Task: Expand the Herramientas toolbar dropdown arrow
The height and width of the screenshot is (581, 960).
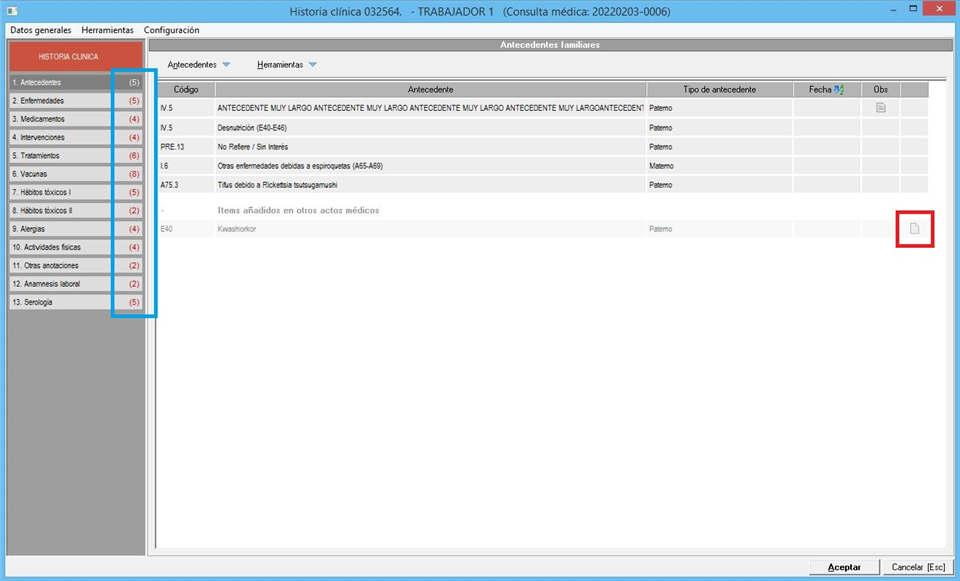Action: coord(312,65)
